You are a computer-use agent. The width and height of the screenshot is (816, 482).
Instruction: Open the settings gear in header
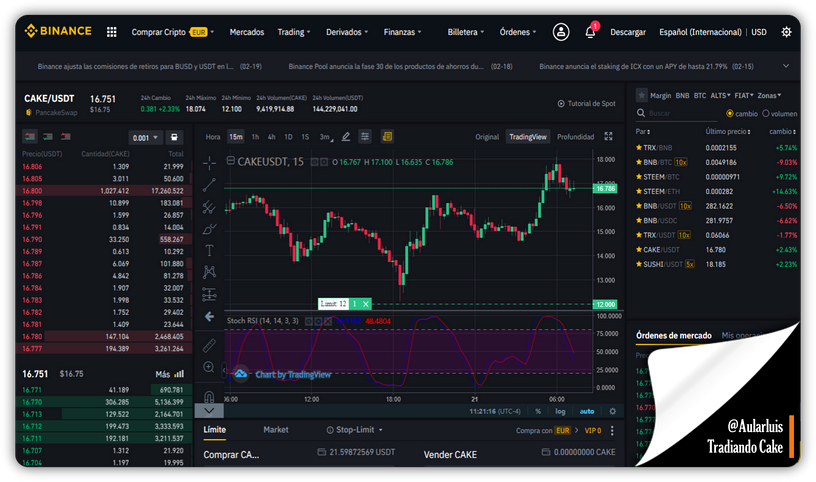(x=786, y=32)
